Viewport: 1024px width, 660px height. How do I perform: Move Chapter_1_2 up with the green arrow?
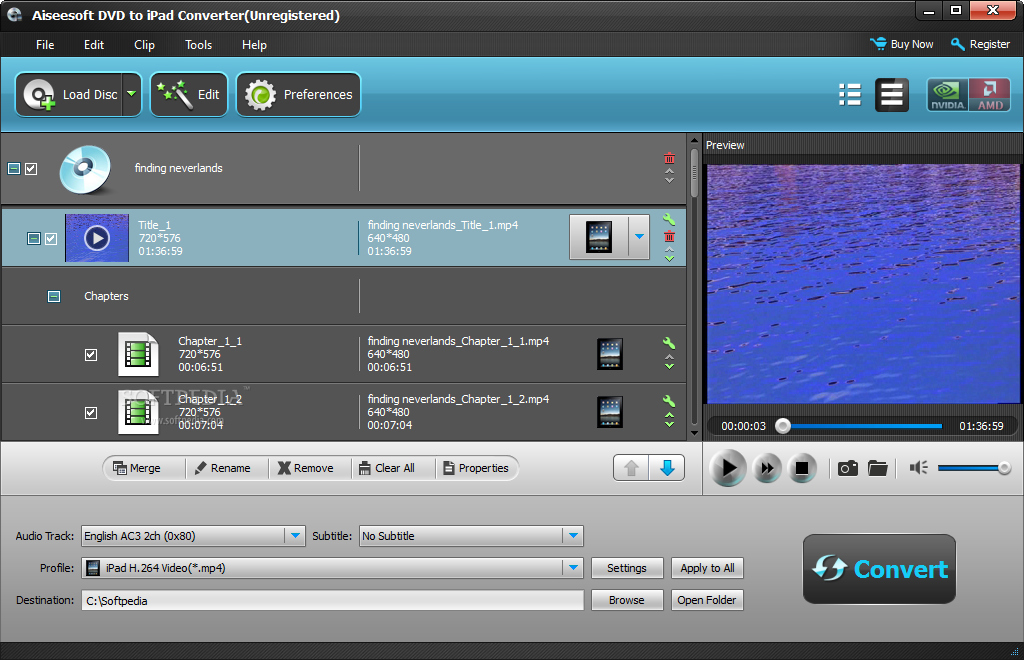(x=669, y=415)
